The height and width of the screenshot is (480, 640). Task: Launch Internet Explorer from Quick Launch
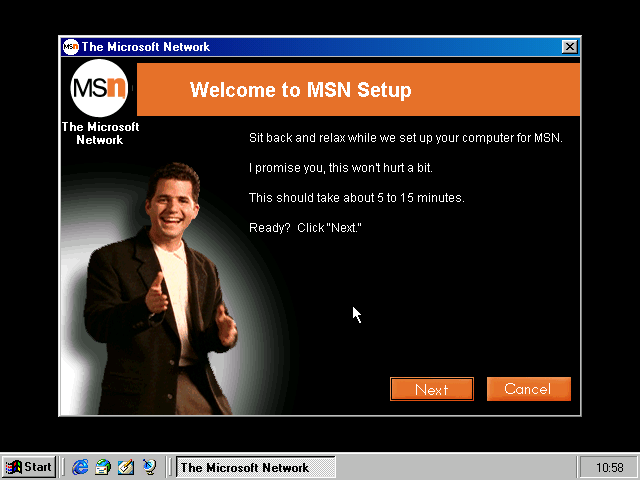click(80, 467)
